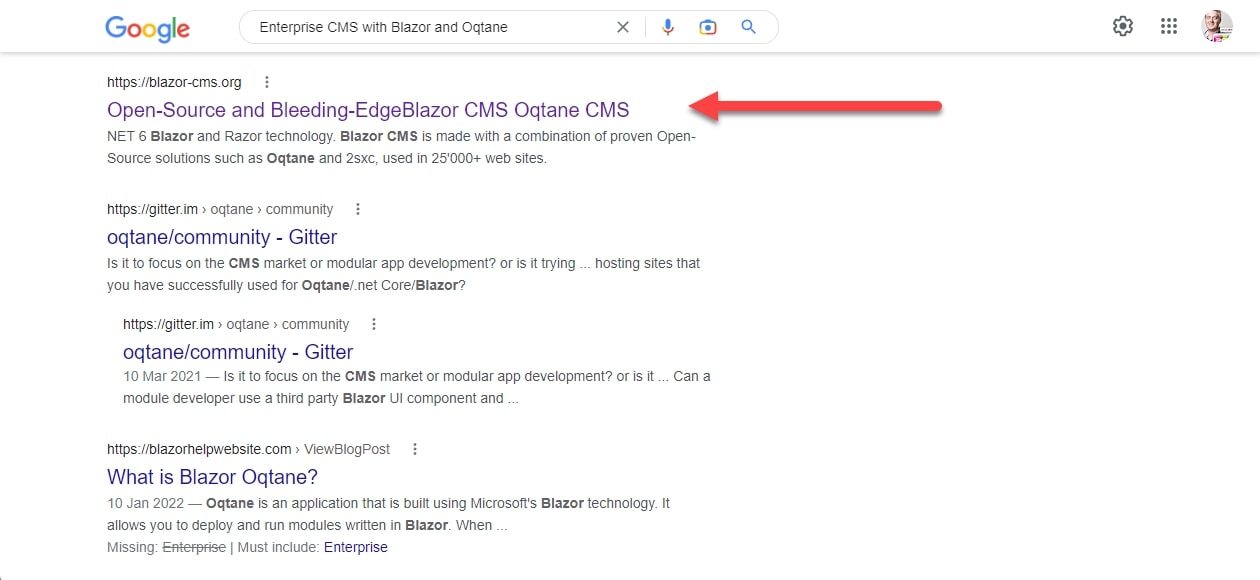This screenshot has width=1260, height=580.
Task: Open the 'What is Blazor Oqtane?' result
Action: pyautogui.click(x=212, y=477)
